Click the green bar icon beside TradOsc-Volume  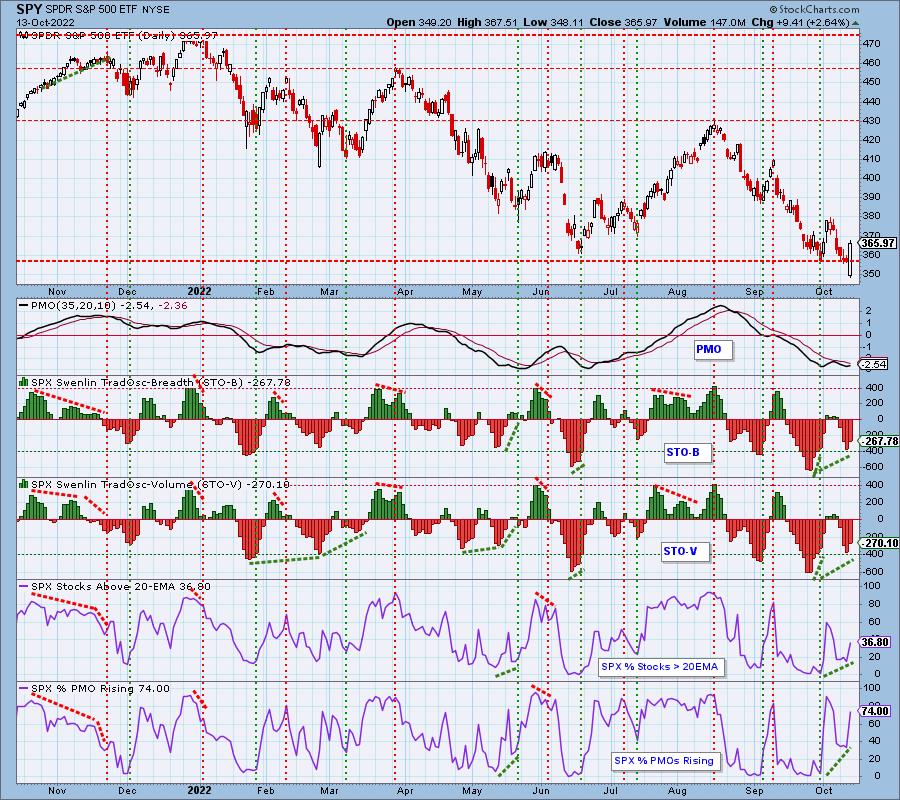coord(24,484)
